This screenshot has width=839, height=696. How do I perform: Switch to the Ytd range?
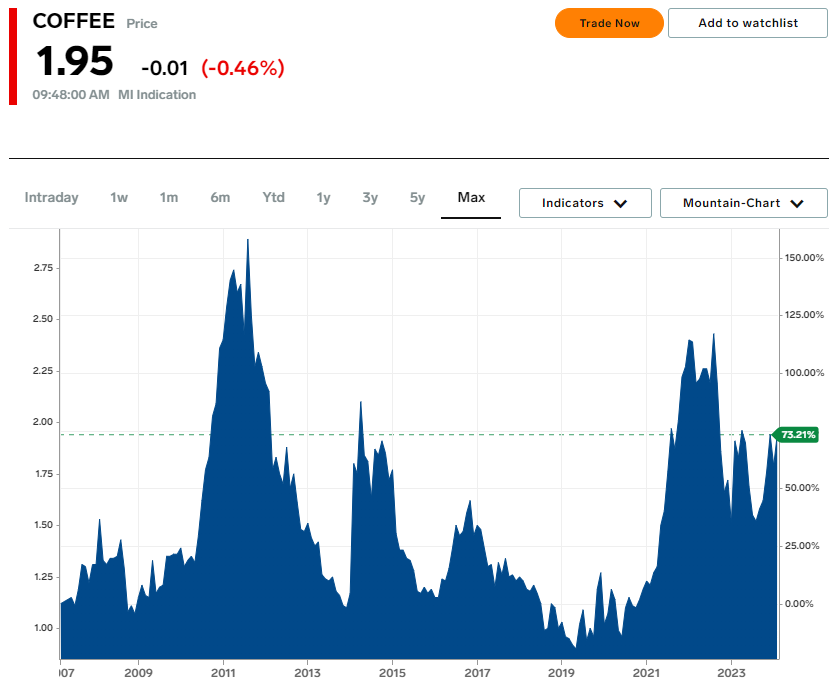[x=273, y=198]
